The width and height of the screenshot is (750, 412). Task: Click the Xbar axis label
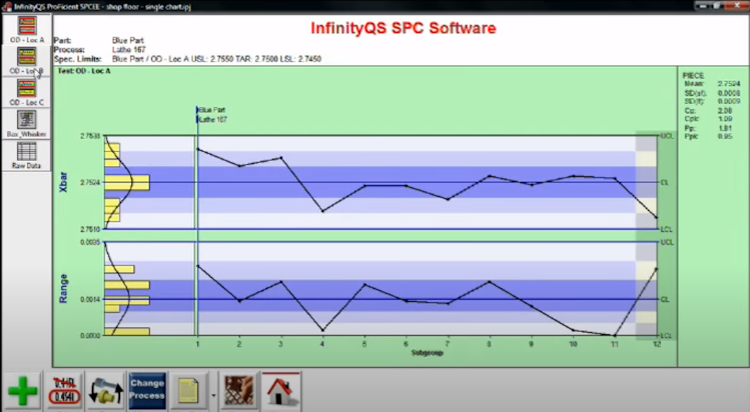coord(63,182)
